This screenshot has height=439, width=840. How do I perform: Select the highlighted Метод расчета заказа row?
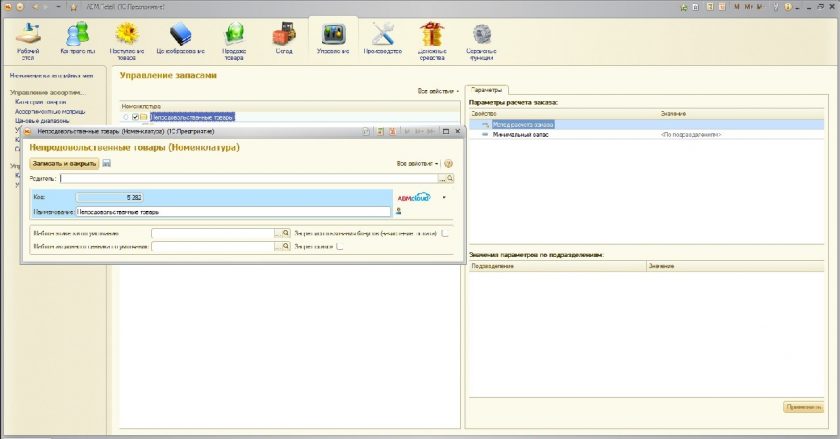(647, 124)
